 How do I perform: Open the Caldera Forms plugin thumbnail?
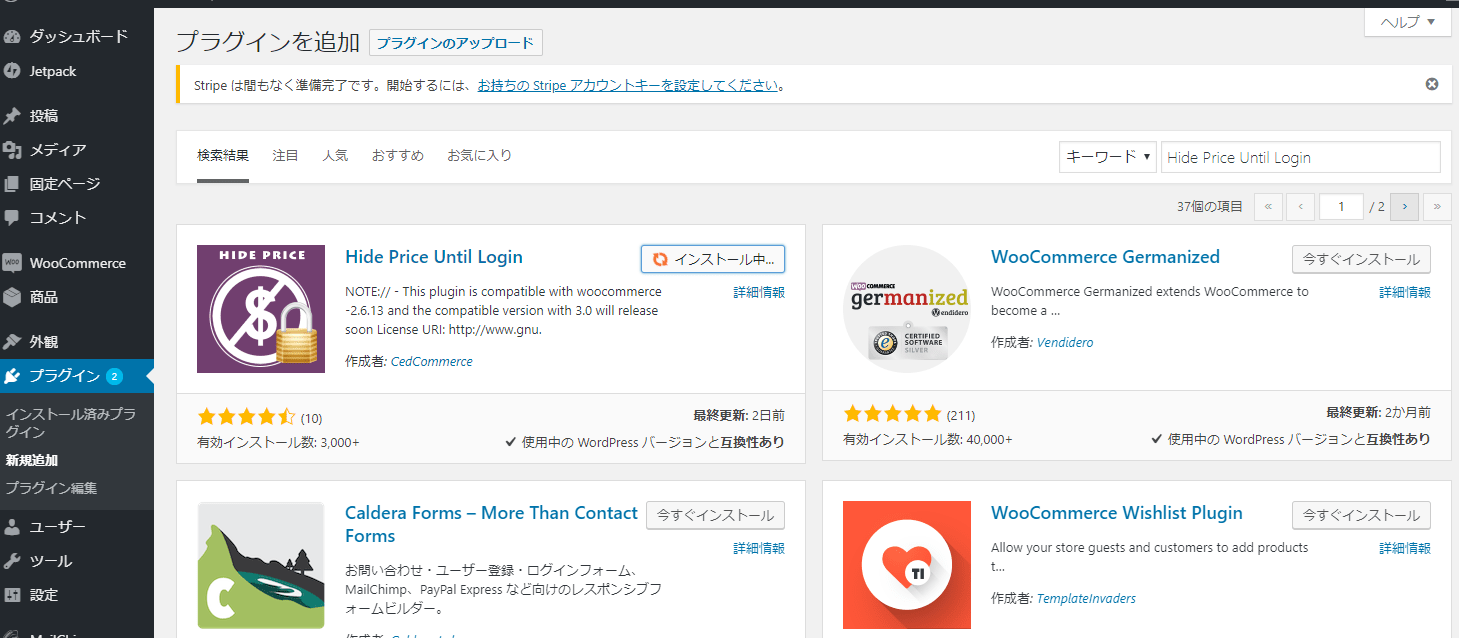261,565
